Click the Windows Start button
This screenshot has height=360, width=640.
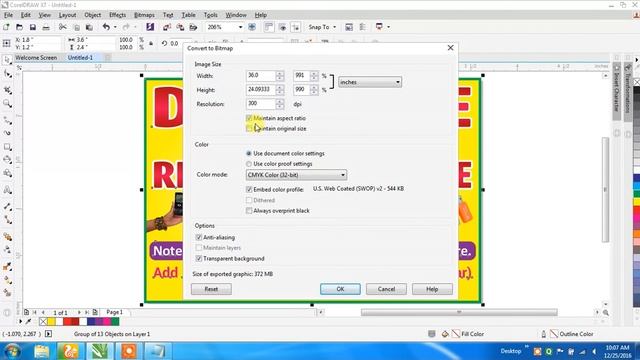pyautogui.click(x=12, y=351)
